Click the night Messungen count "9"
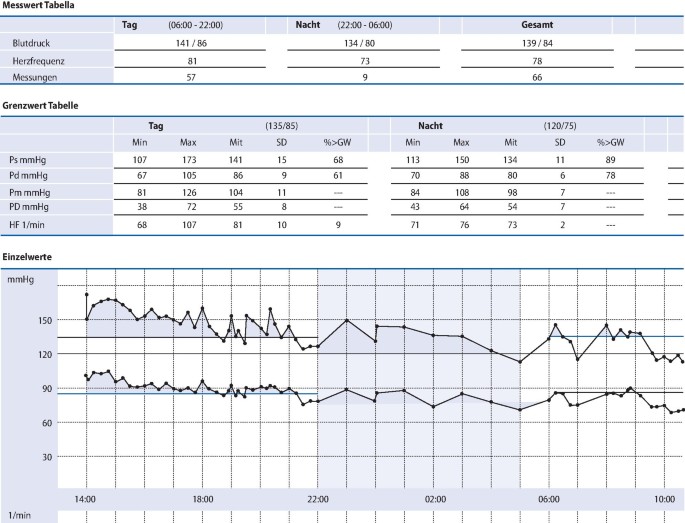The width and height of the screenshot is (685, 523). [x=365, y=77]
